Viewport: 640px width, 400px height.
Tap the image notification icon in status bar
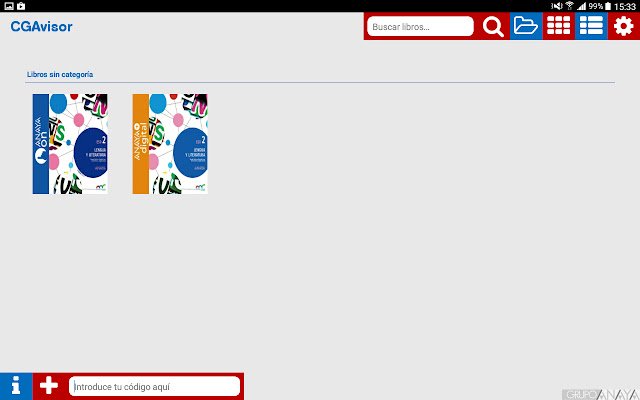pos(9,6)
